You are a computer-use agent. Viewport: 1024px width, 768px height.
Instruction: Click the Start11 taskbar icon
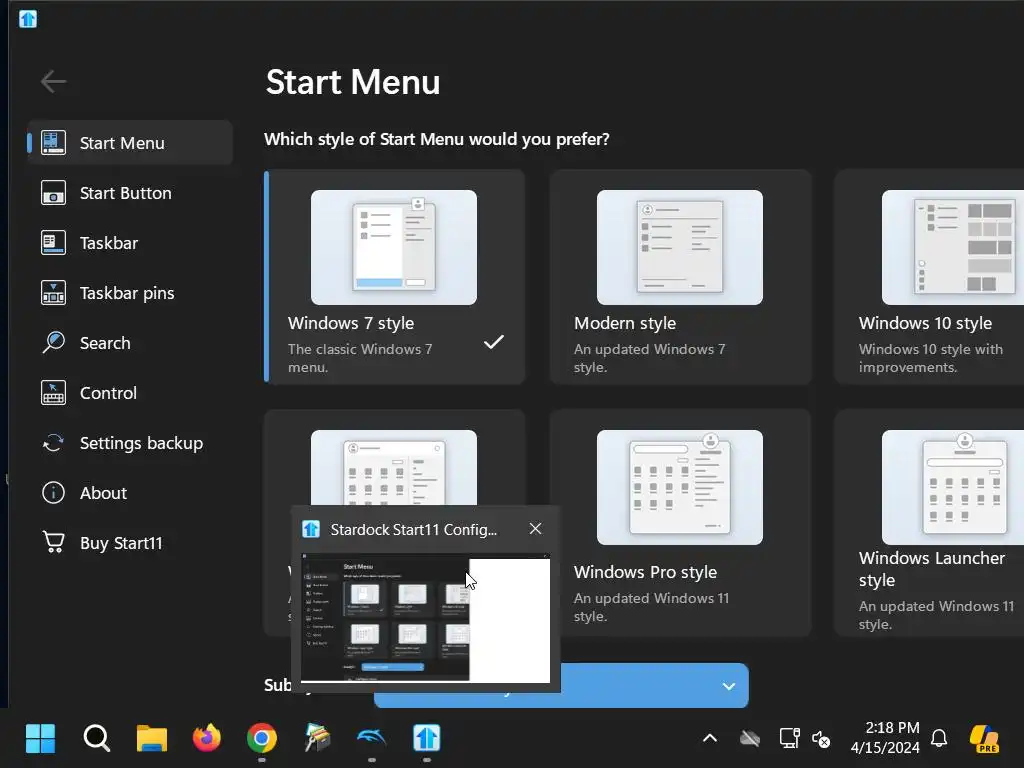click(x=426, y=739)
